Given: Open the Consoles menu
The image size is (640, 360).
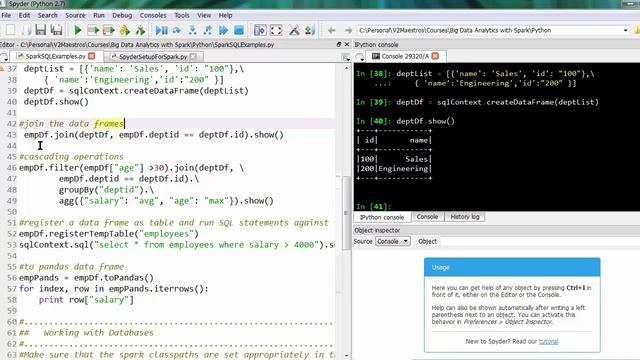Looking at the screenshot, I should coord(153,15).
